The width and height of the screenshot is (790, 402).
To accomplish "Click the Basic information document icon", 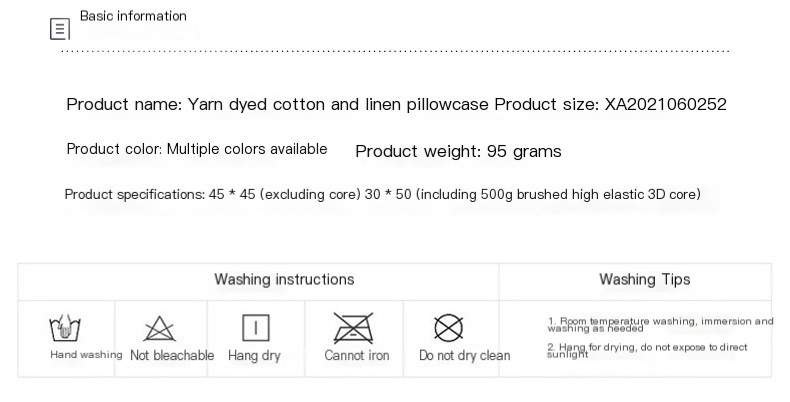I will pyautogui.click(x=60, y=30).
